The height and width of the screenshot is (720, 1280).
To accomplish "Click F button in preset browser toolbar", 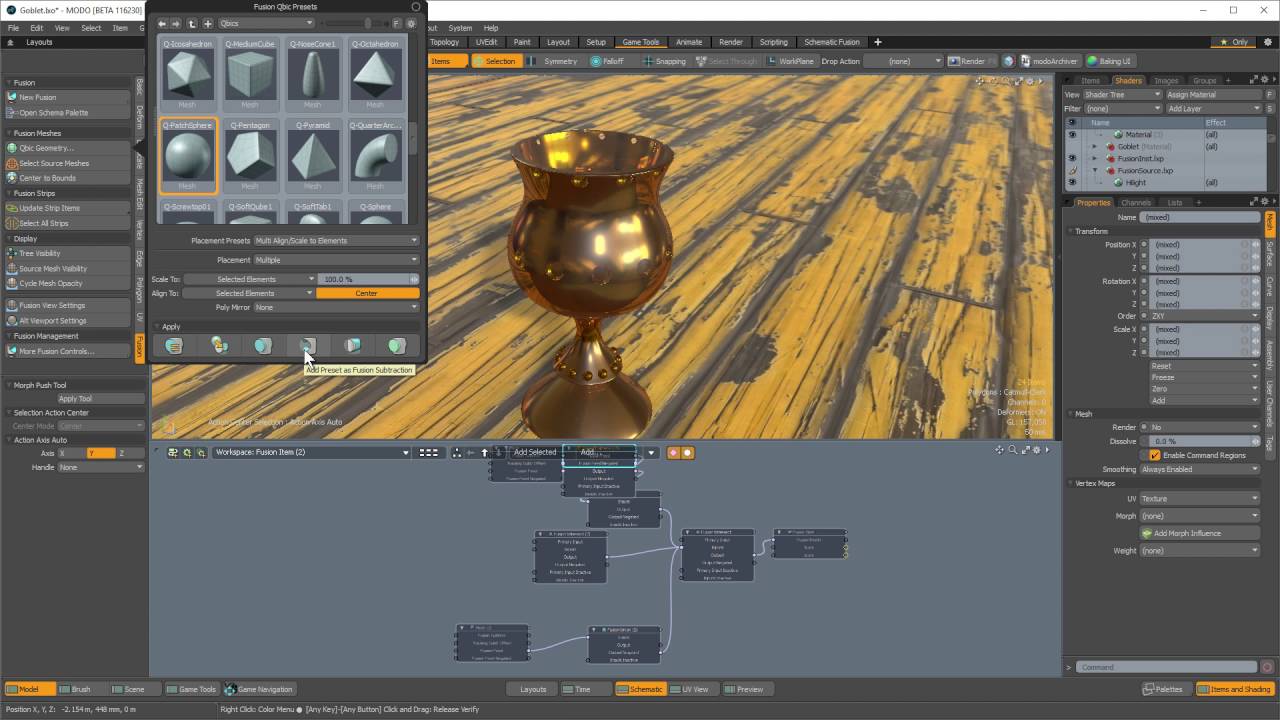I will click(x=397, y=23).
